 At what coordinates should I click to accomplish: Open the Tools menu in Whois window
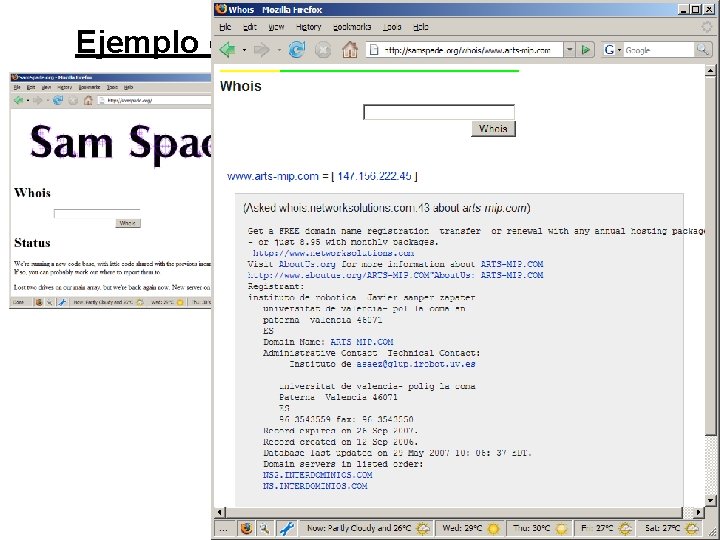tap(392, 27)
